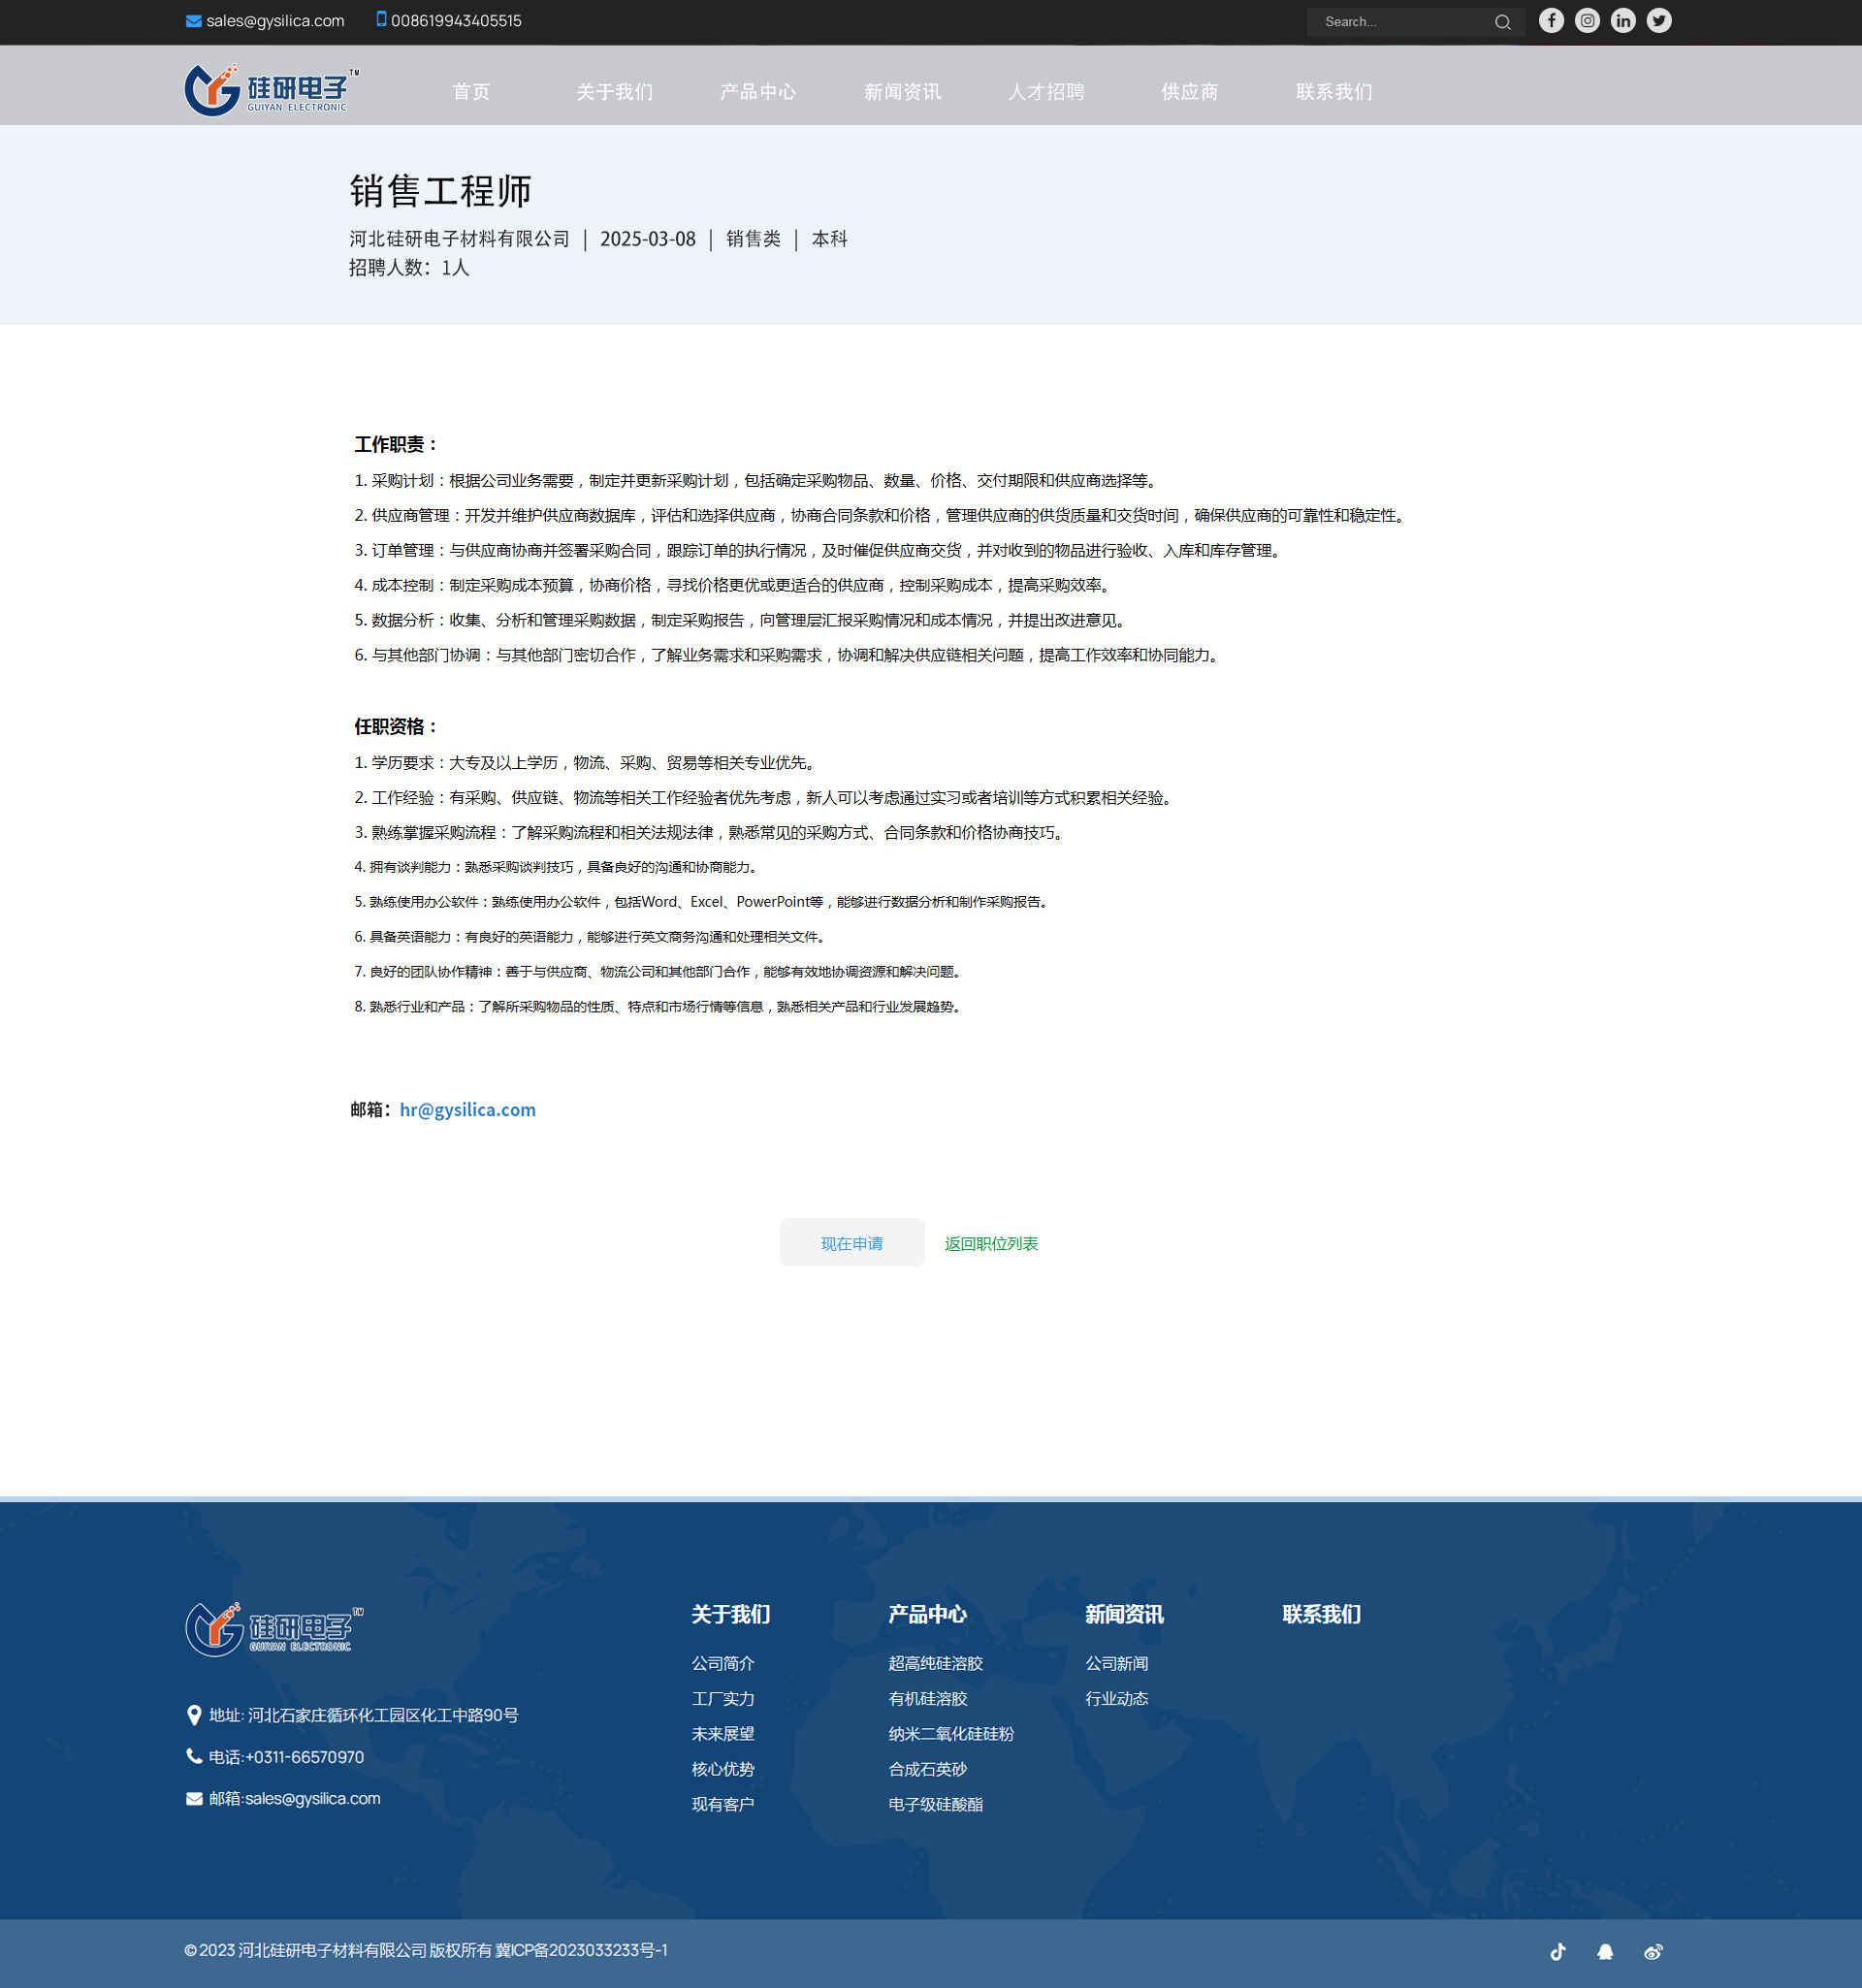Image resolution: width=1862 pixels, height=1988 pixels.
Task: Open footer link 有机硅溶胶
Action: (x=928, y=1698)
